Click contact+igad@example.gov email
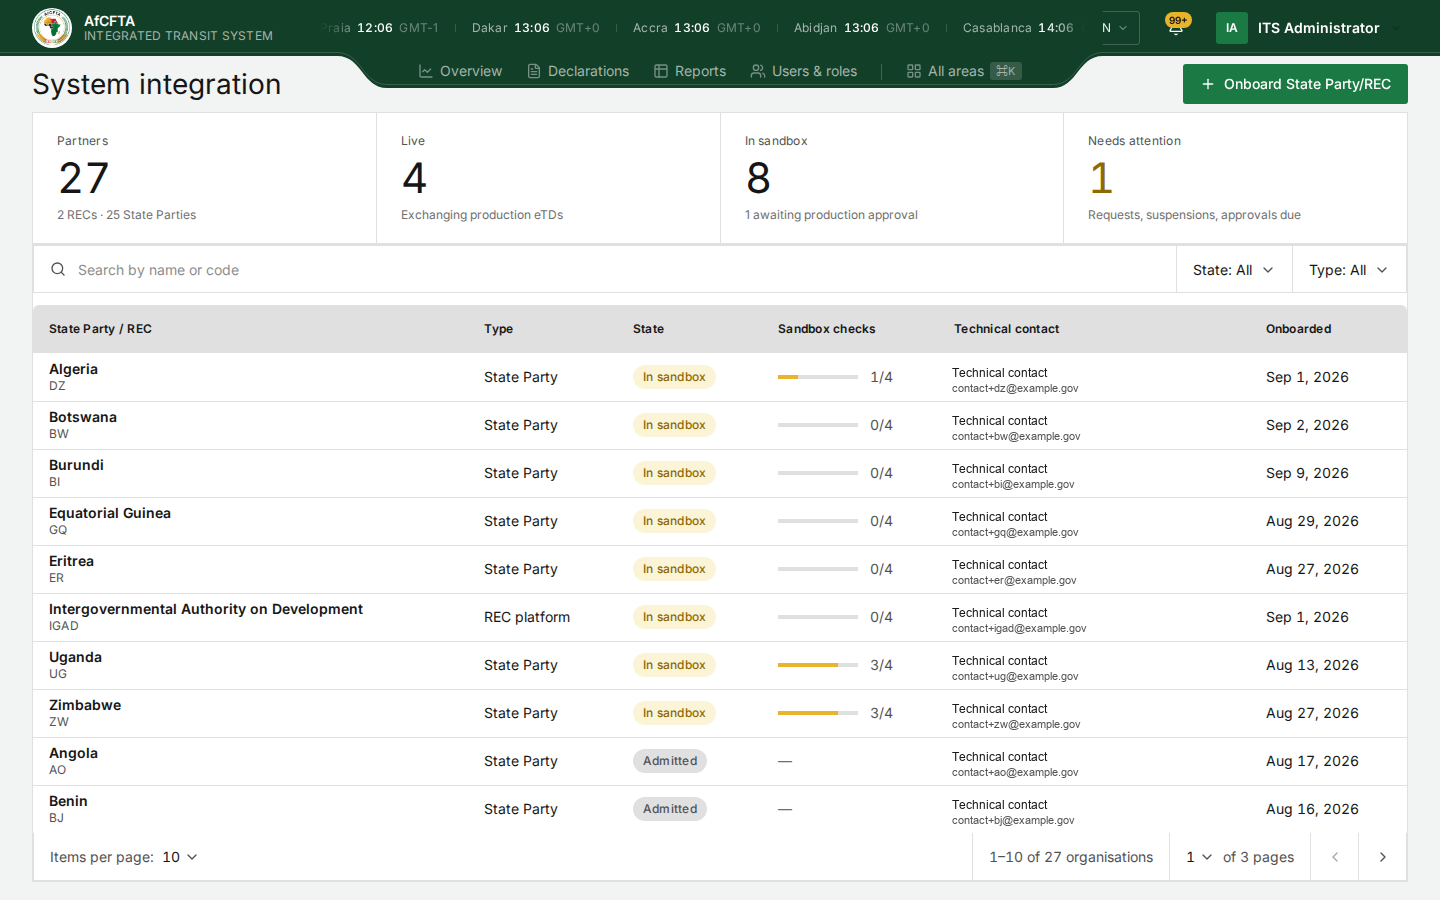 (1019, 628)
